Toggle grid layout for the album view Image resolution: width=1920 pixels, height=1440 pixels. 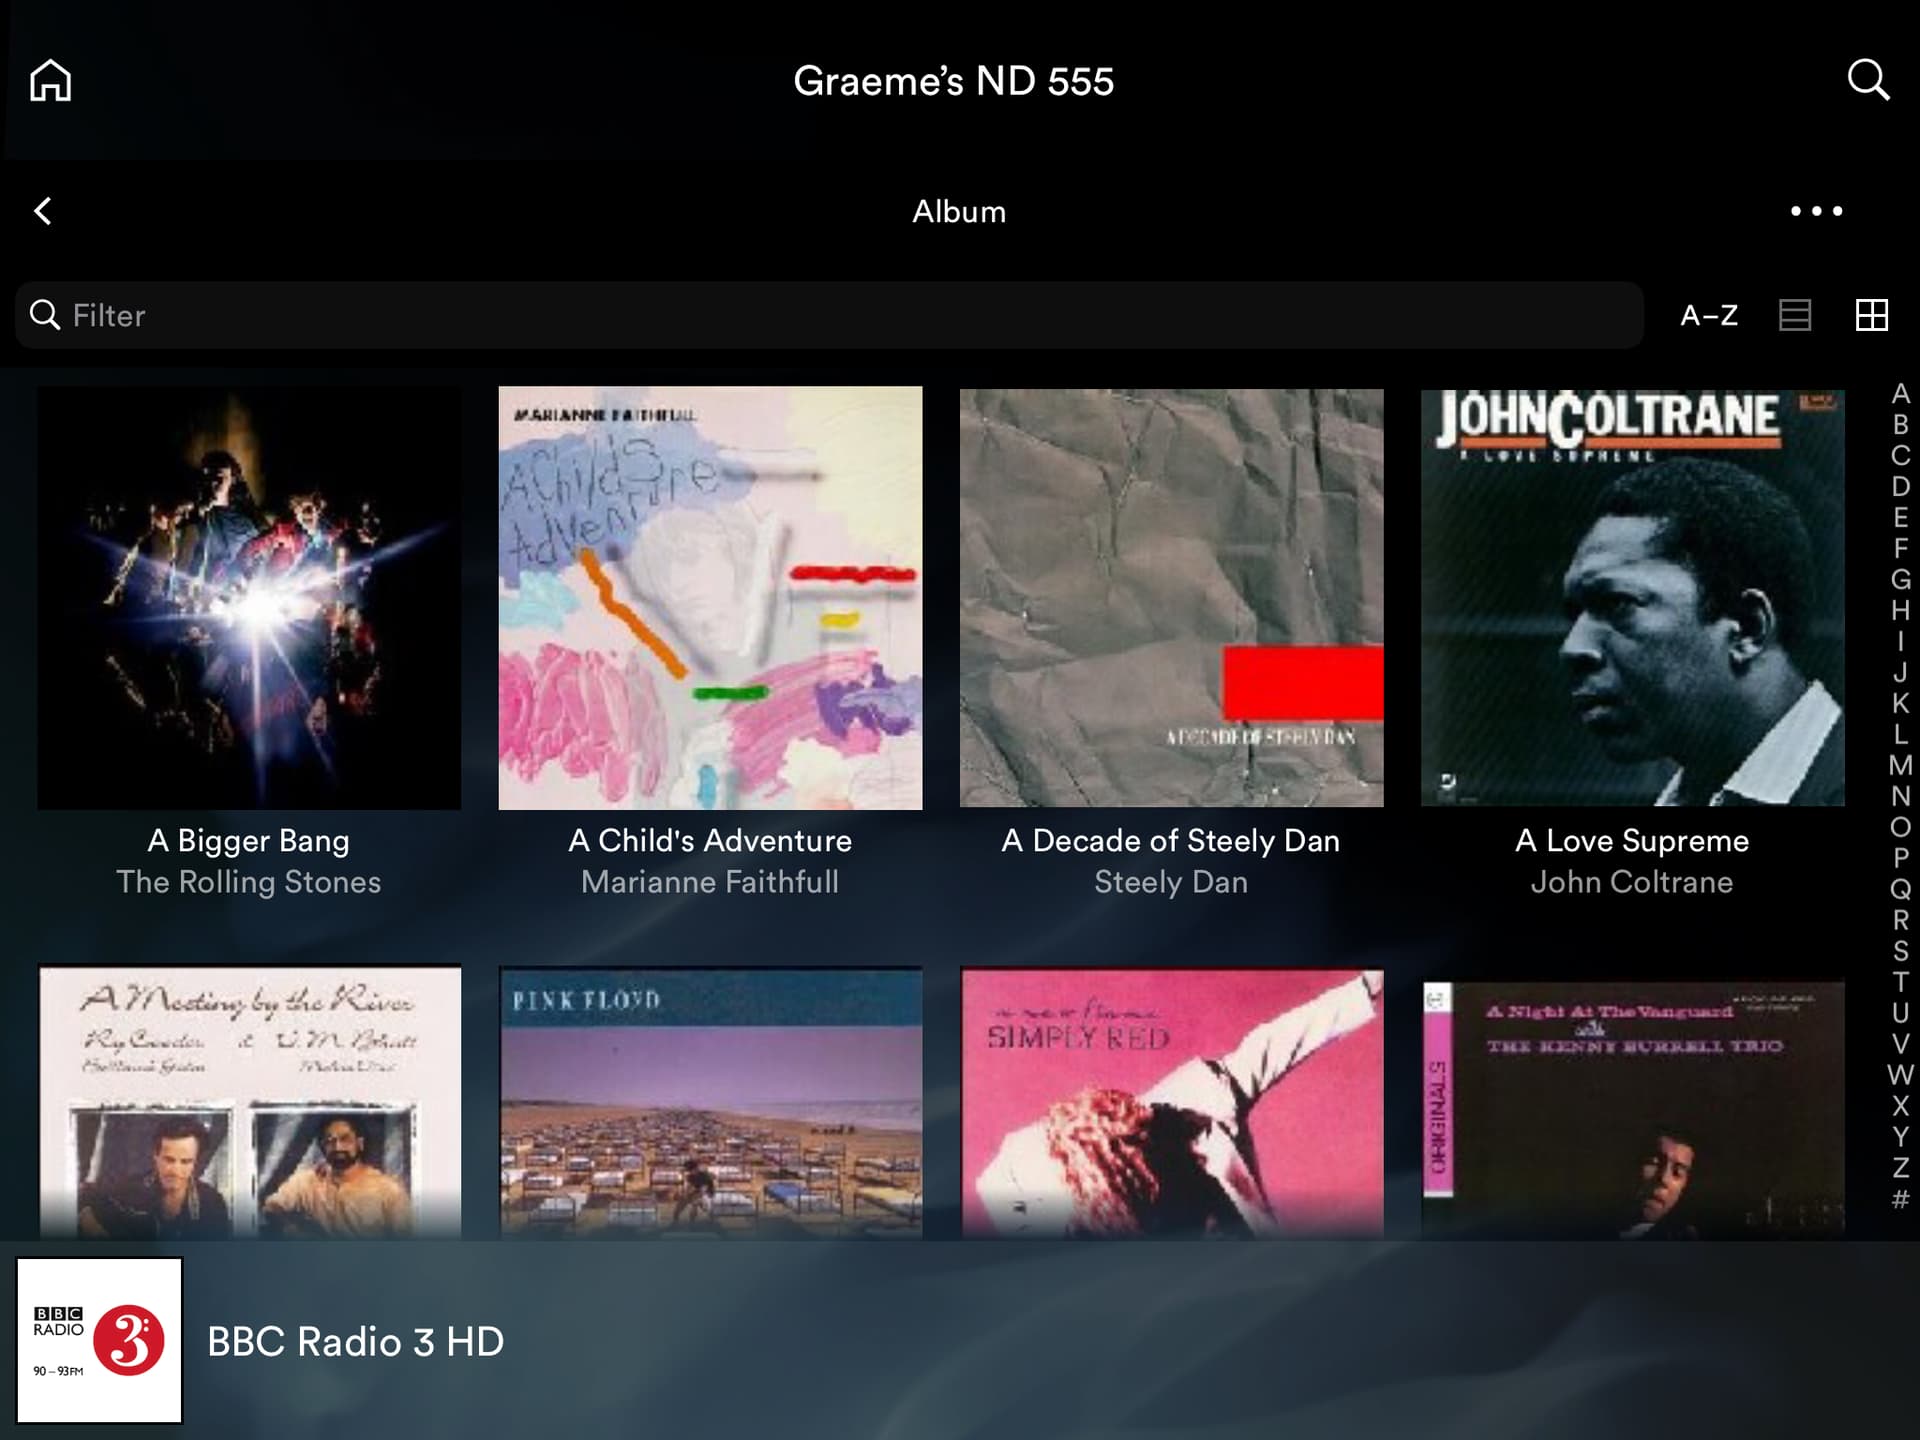(x=1872, y=315)
